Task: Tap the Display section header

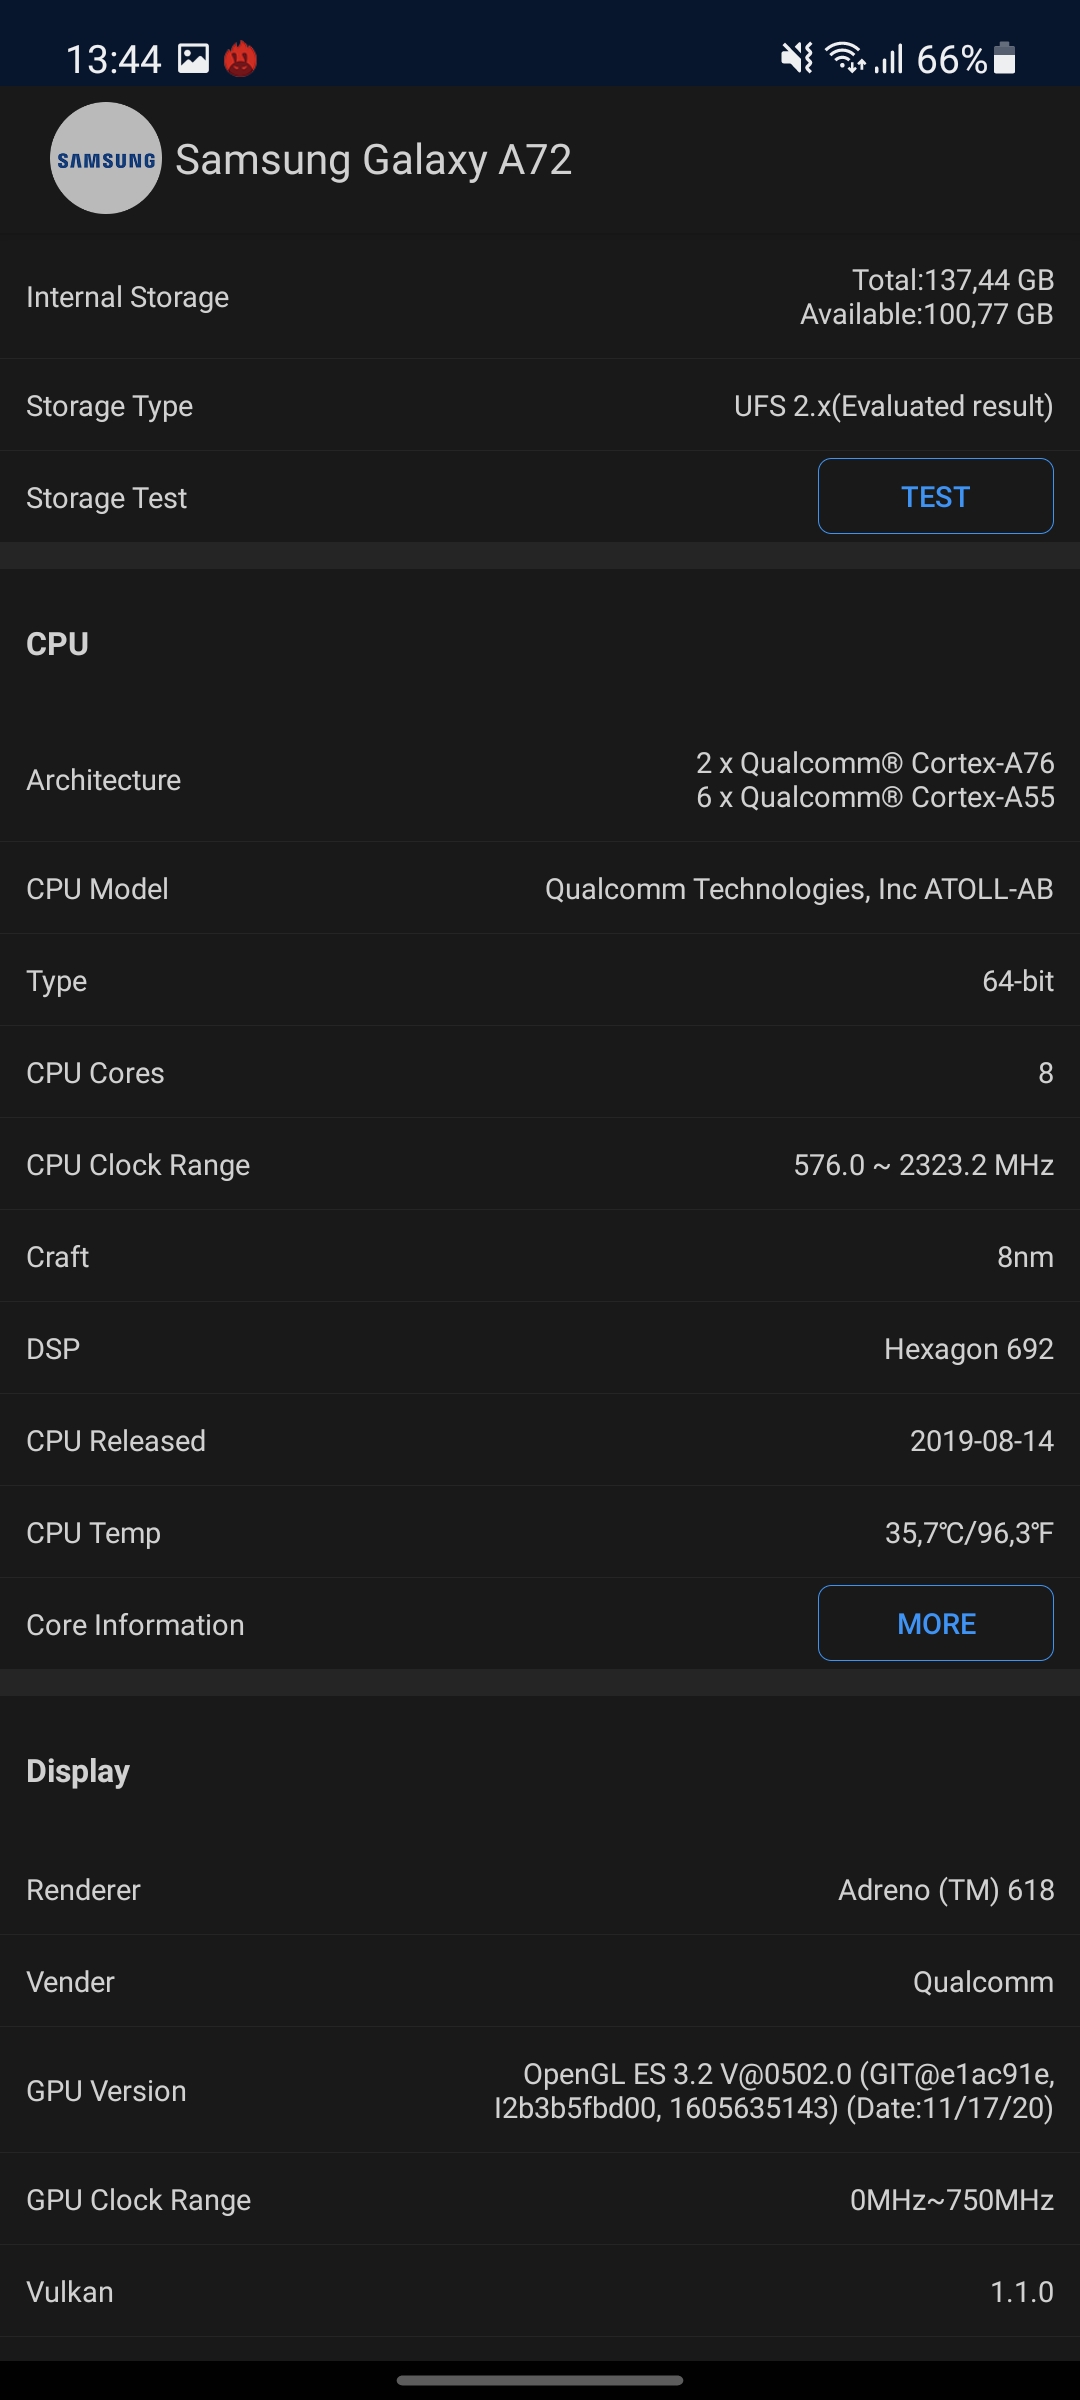Action: point(78,1771)
